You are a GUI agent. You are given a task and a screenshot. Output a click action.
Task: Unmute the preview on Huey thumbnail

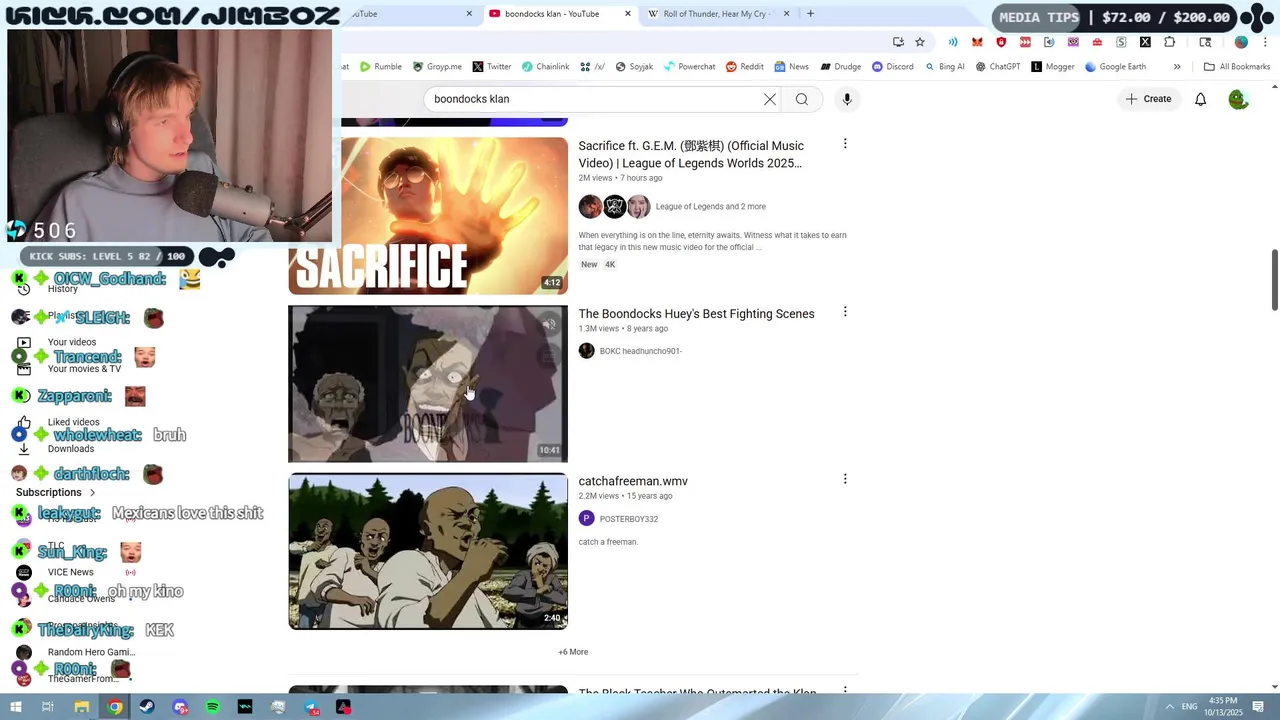click(549, 323)
